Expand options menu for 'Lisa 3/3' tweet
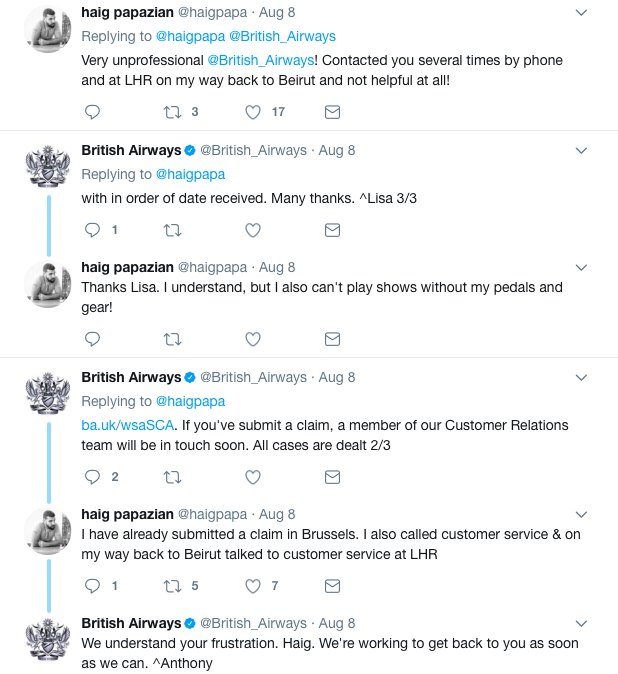This screenshot has height=674, width=618. point(581,150)
